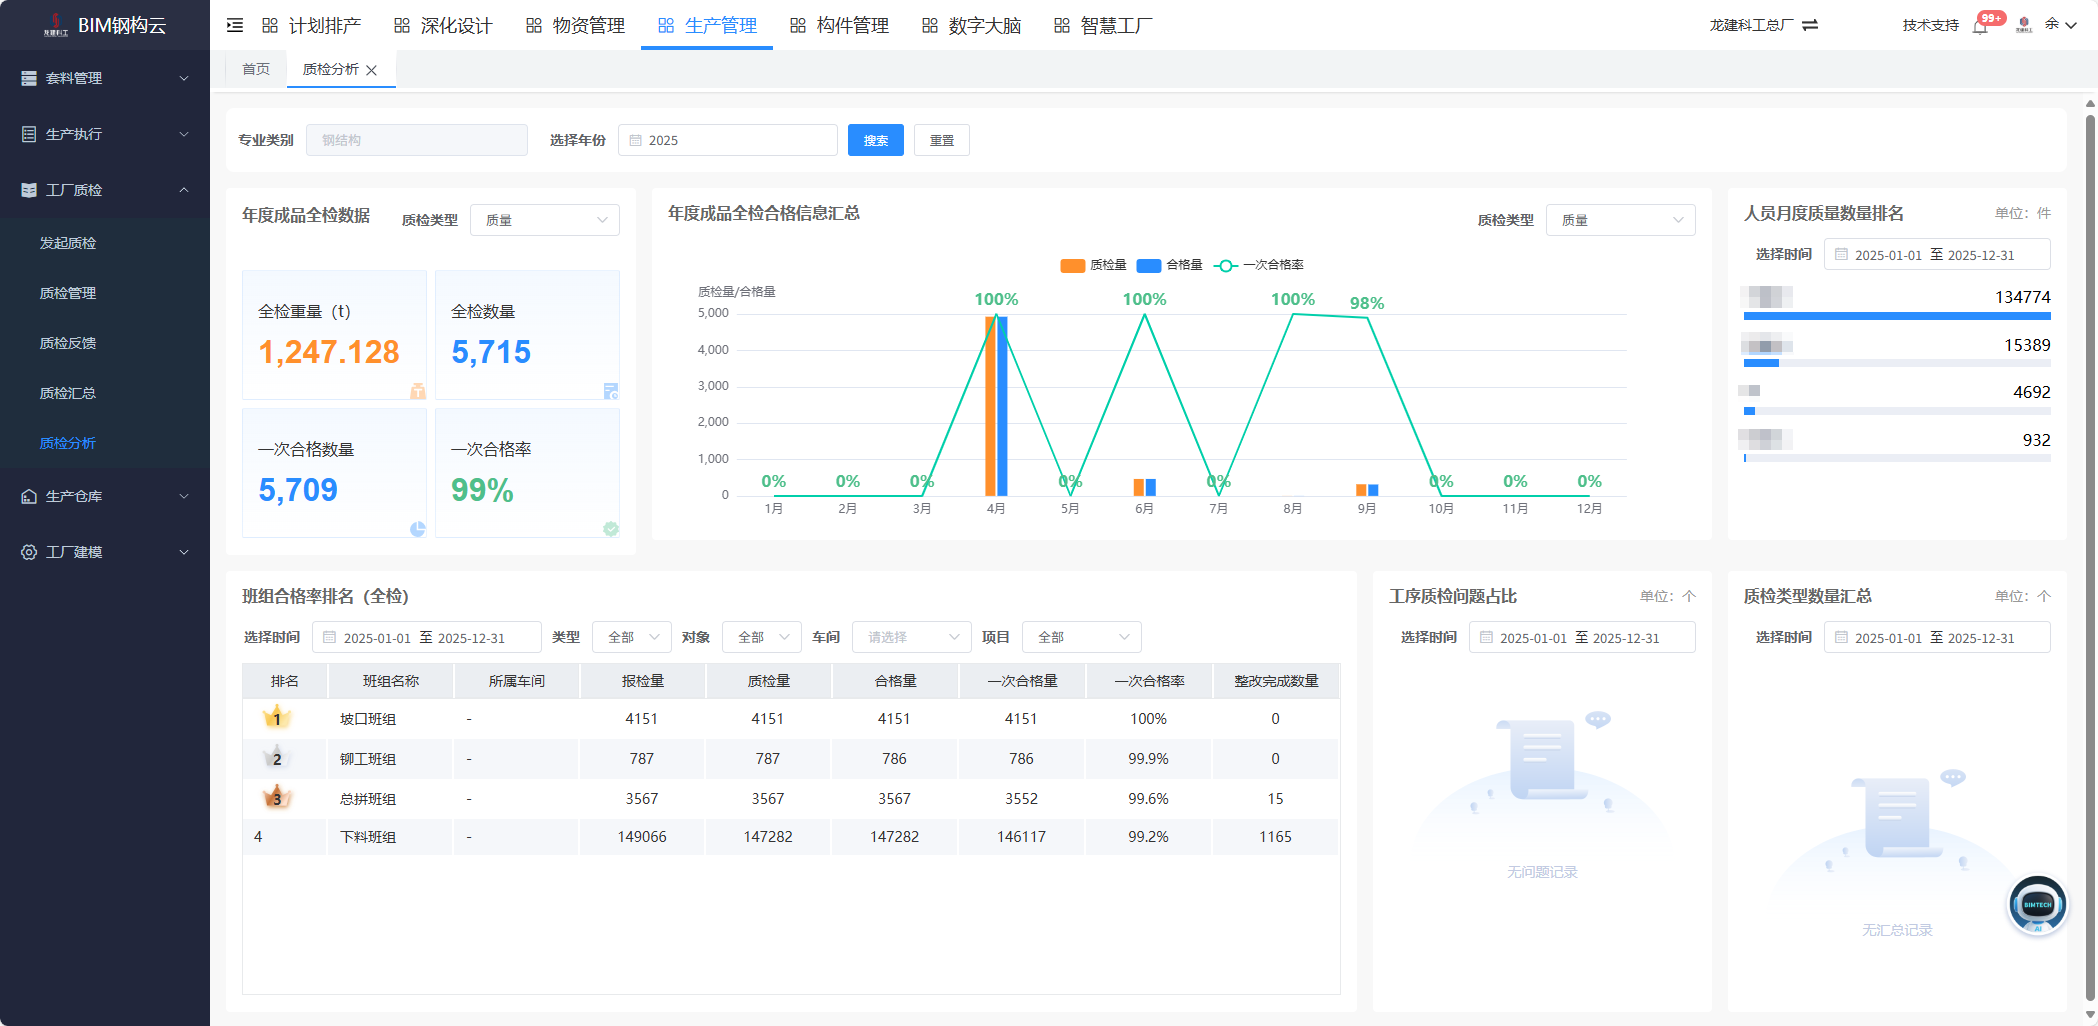
Task: Open the 项目 dropdown in 班组合格率排名
Action: point(1082,637)
